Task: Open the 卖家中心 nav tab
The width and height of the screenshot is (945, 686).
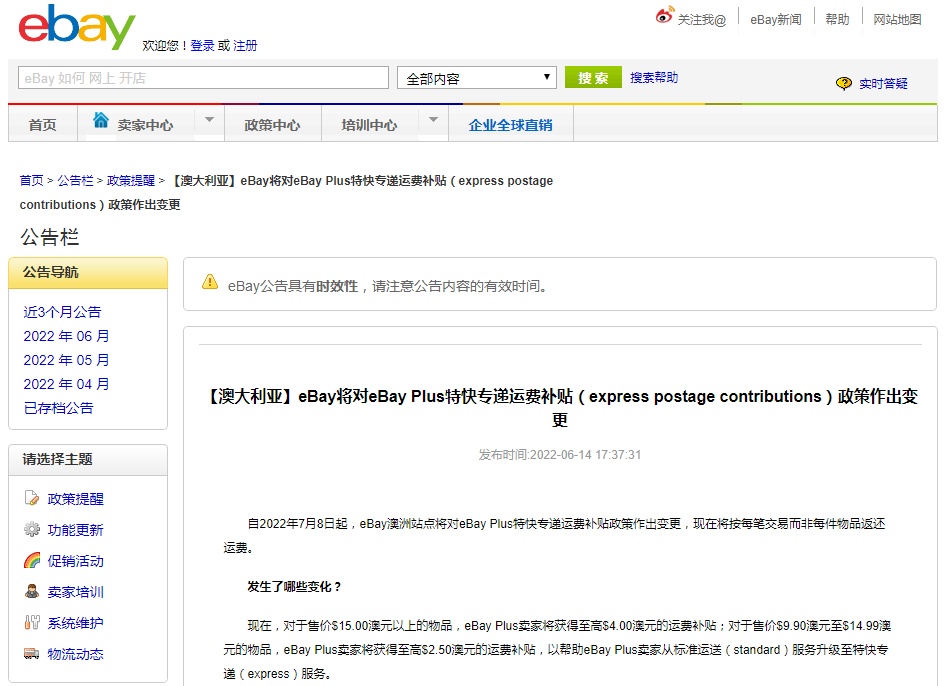Action: 145,125
